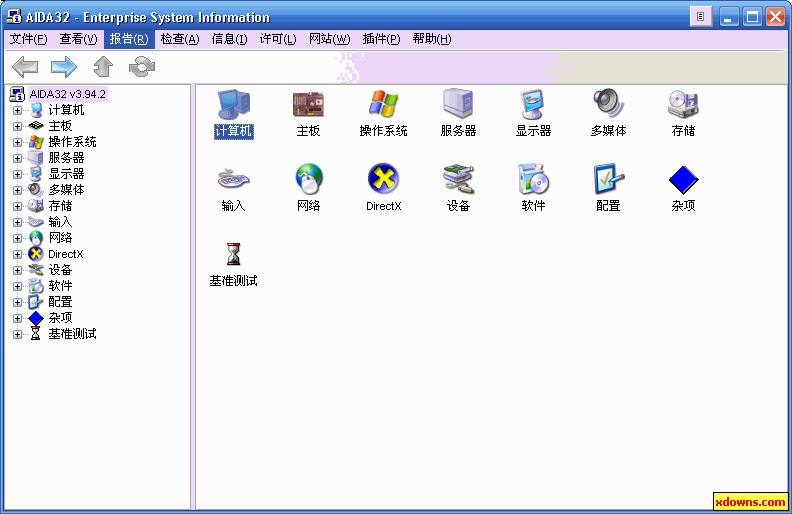This screenshot has height=514, width=792.
Task: Select 网络 in the left tree
Action: (60, 238)
